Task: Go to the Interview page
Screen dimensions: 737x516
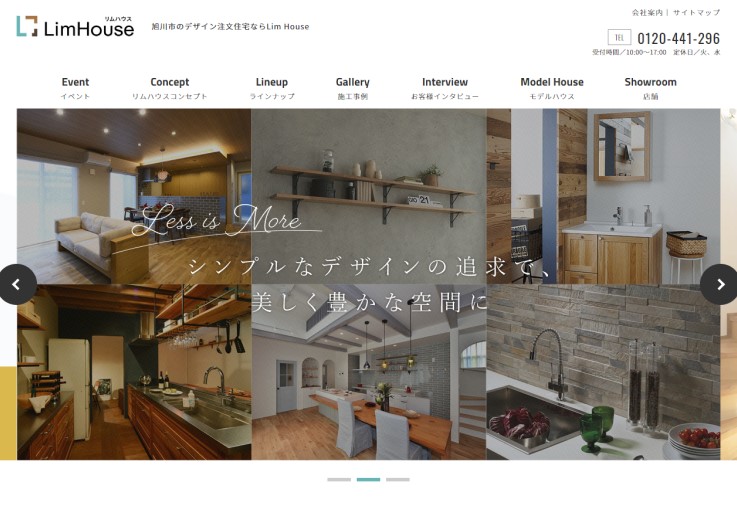Action: tap(445, 88)
